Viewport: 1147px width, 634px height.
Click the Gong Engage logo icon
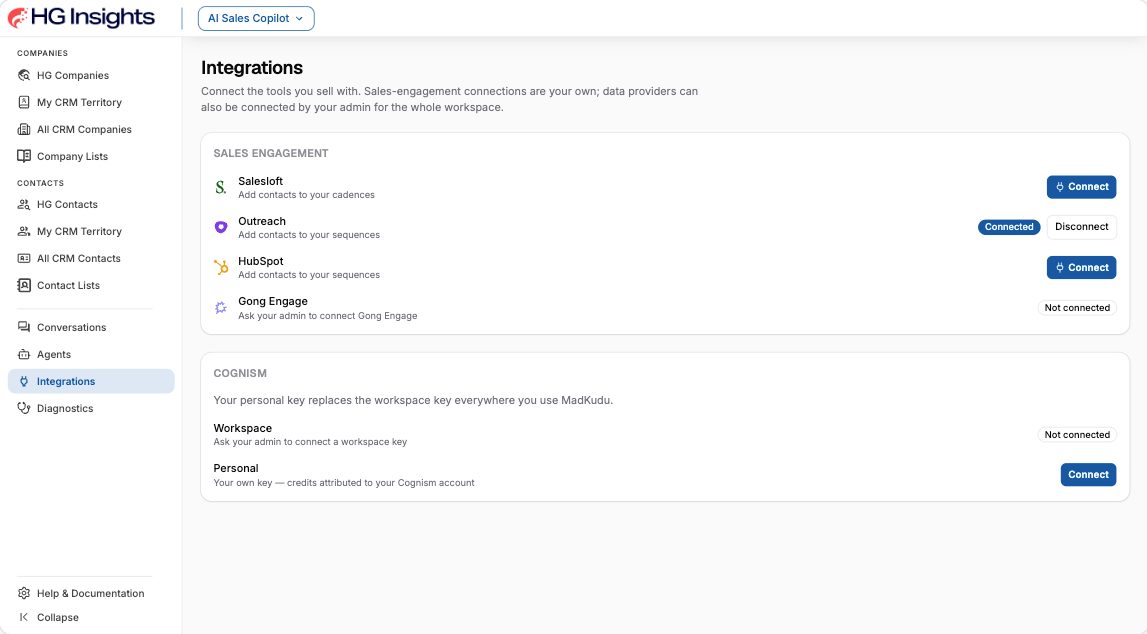pos(221,308)
